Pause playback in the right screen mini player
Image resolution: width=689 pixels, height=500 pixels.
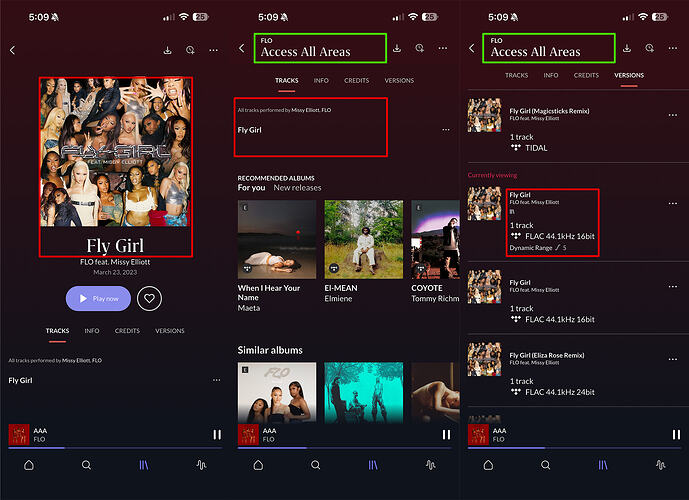click(676, 435)
